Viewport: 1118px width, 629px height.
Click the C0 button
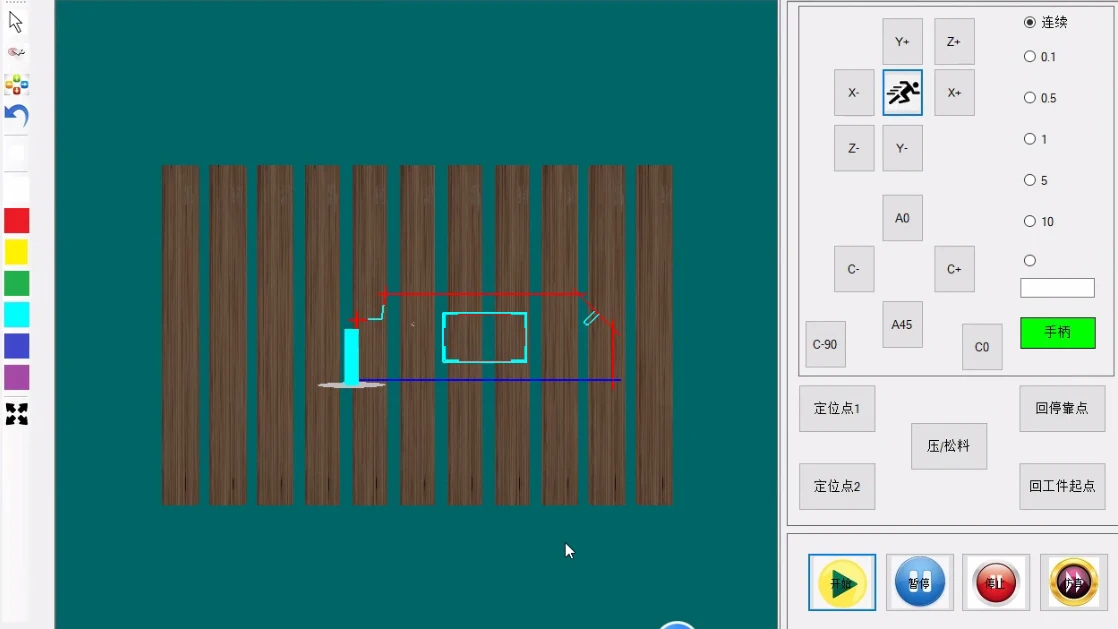[x=982, y=347]
